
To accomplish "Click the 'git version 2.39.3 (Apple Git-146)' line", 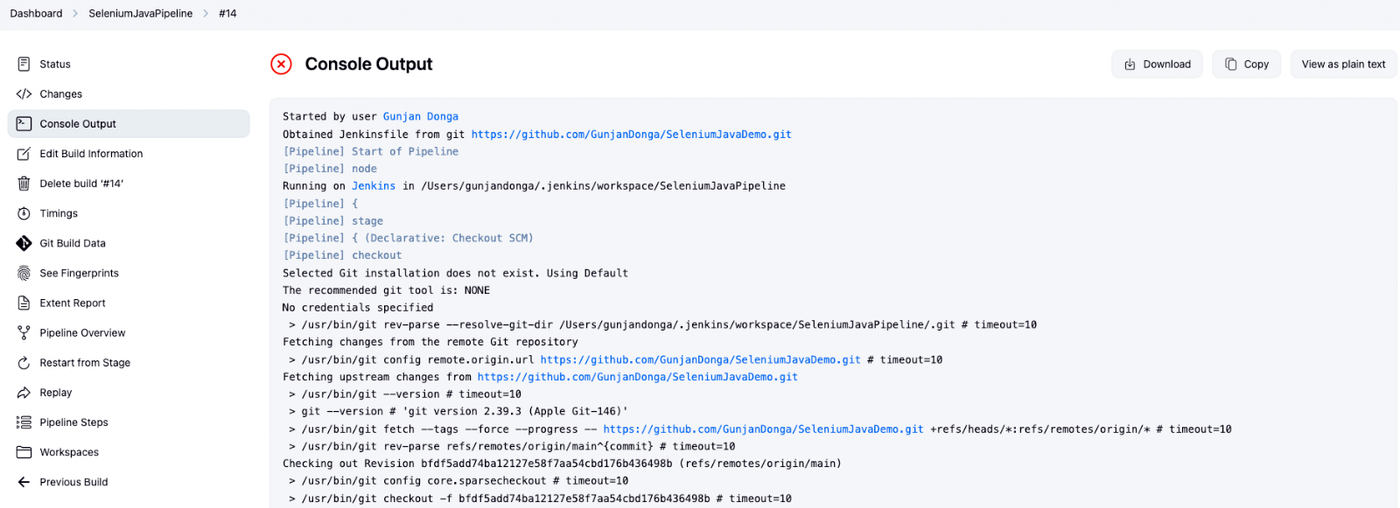I will pos(458,412).
